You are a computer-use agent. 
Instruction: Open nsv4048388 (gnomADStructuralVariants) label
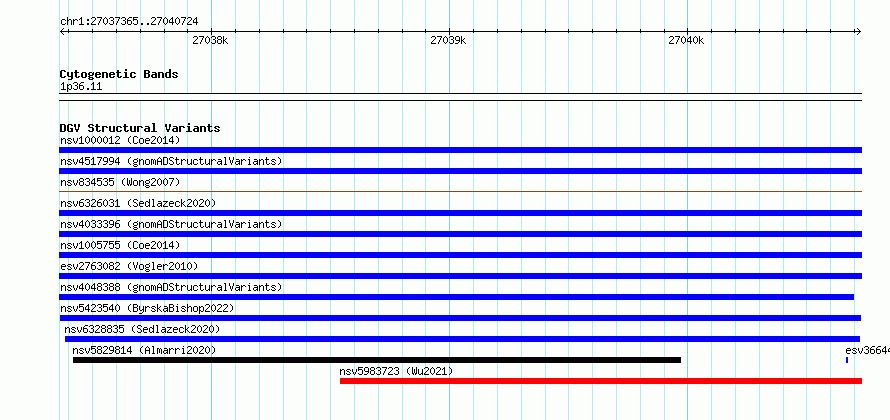click(171, 287)
